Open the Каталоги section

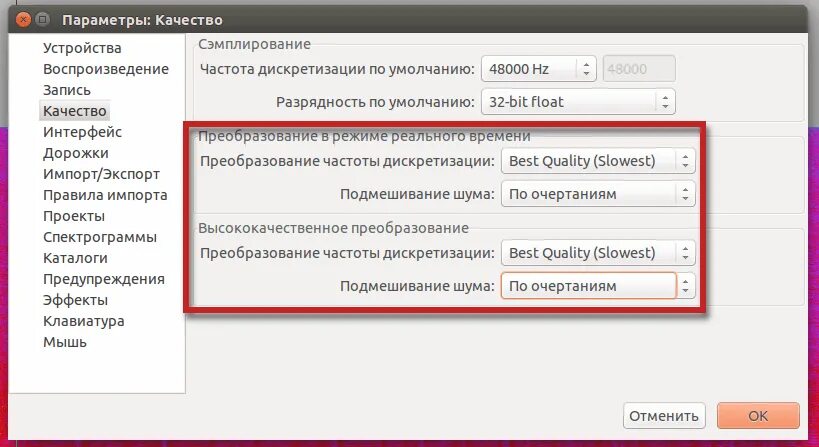coord(75,258)
